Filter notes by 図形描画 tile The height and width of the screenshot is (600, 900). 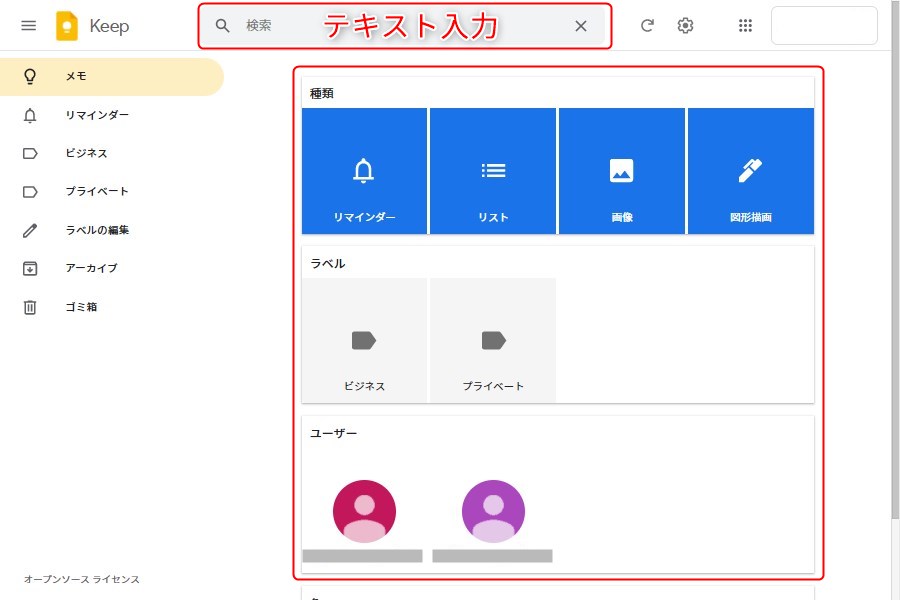[x=750, y=171]
